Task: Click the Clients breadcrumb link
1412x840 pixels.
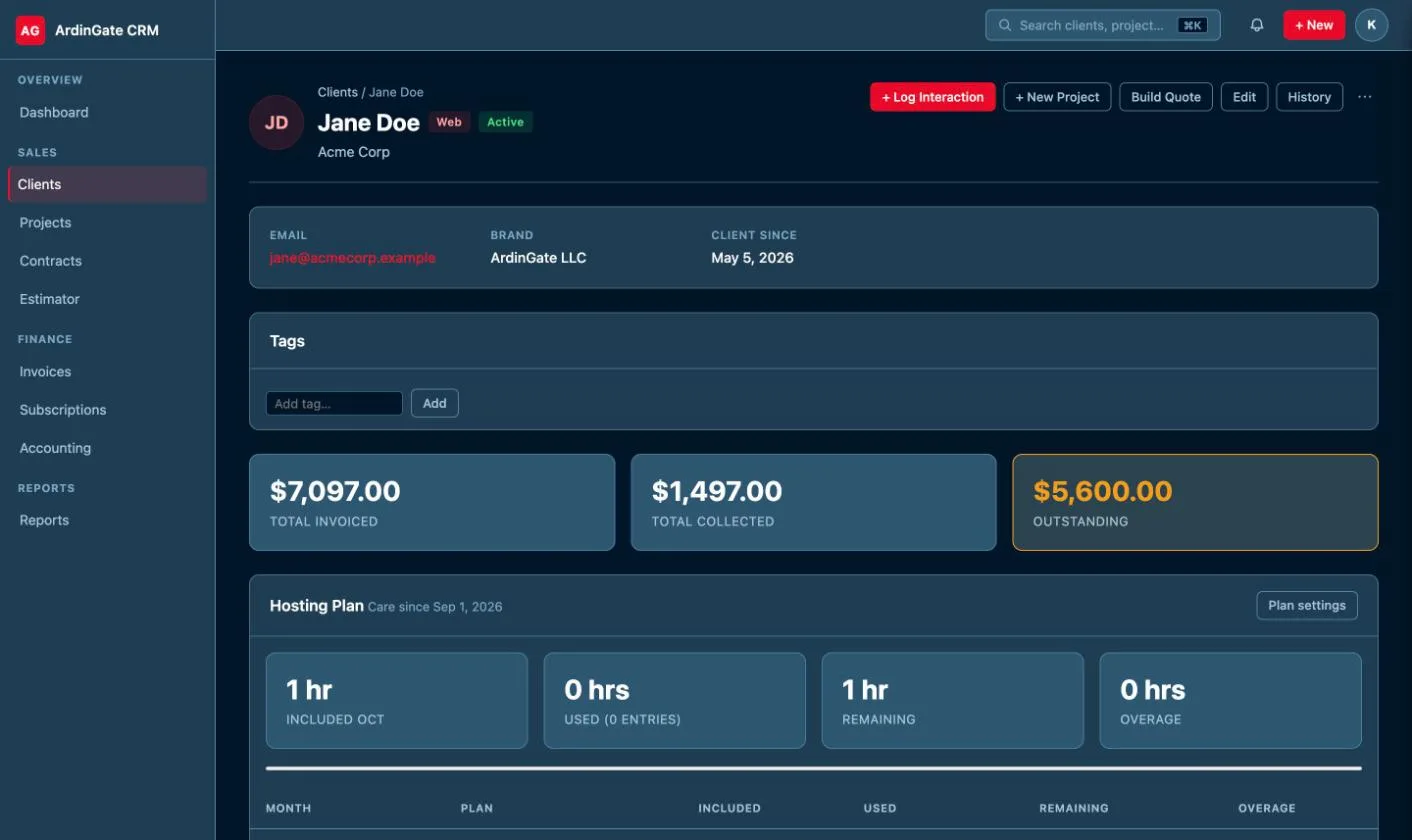Action: (x=337, y=92)
